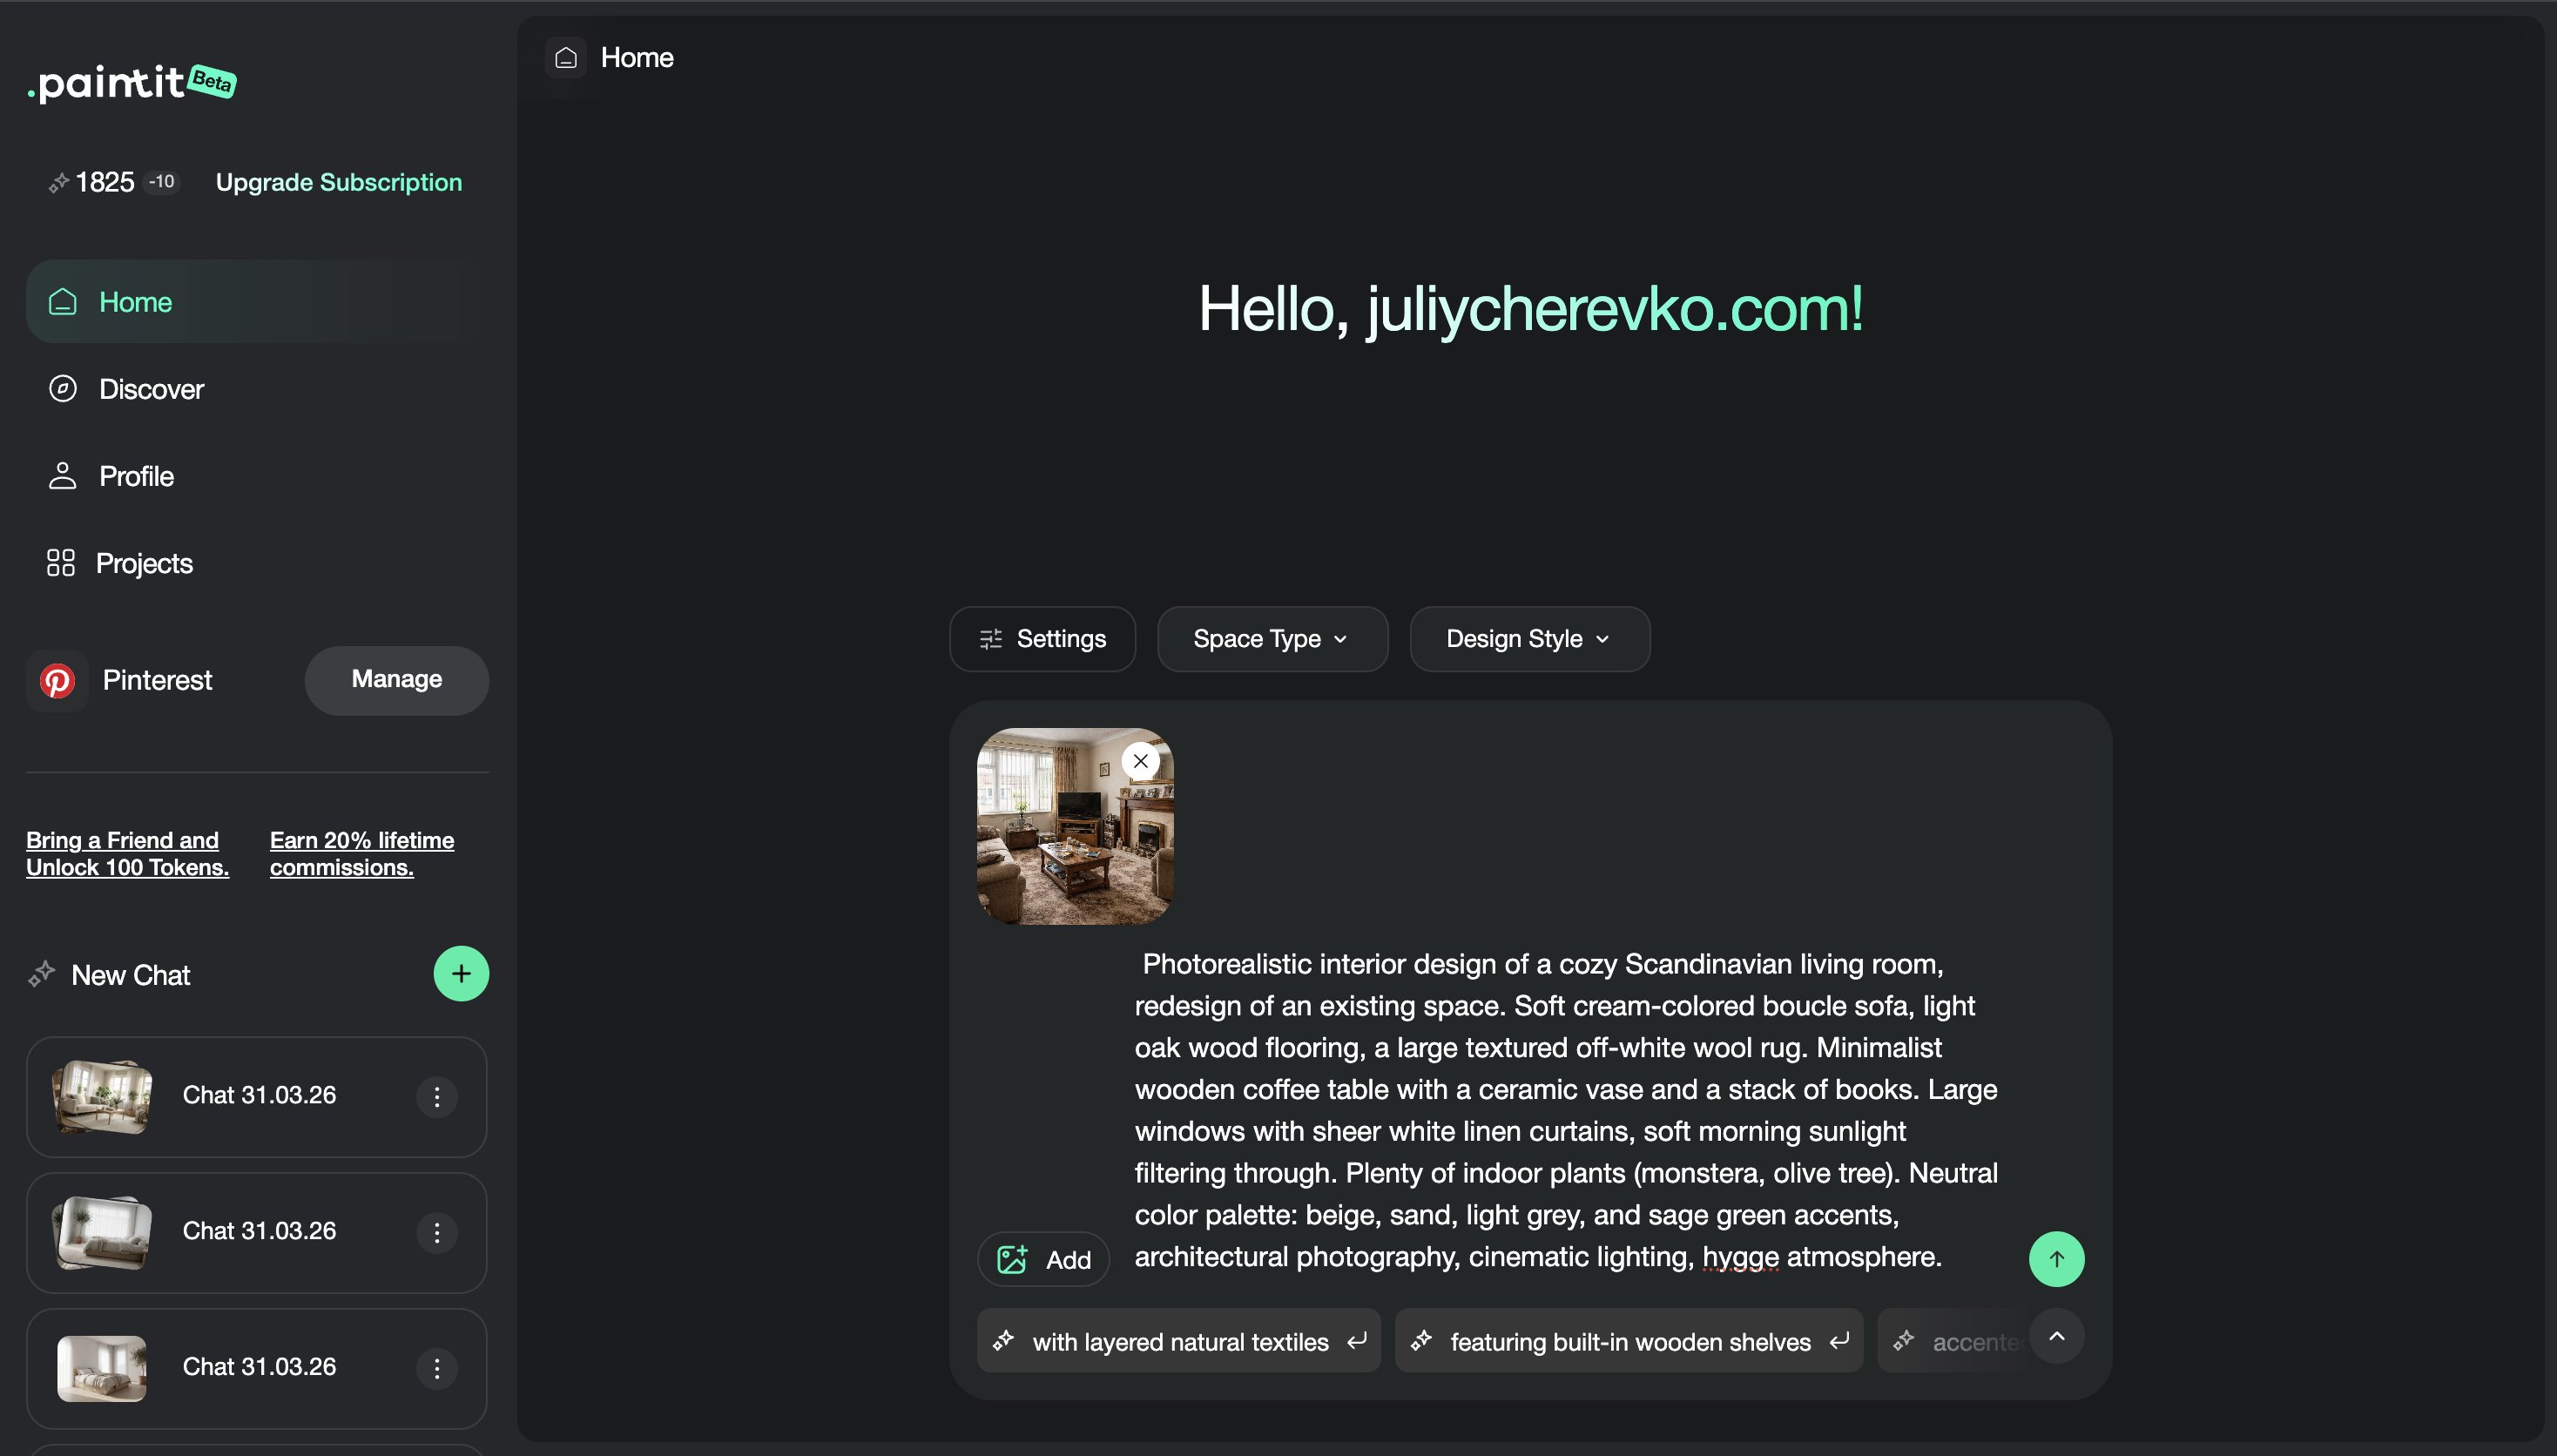This screenshot has height=1456, width=2557.
Task: Go to Projects in sidebar
Action: (144, 564)
